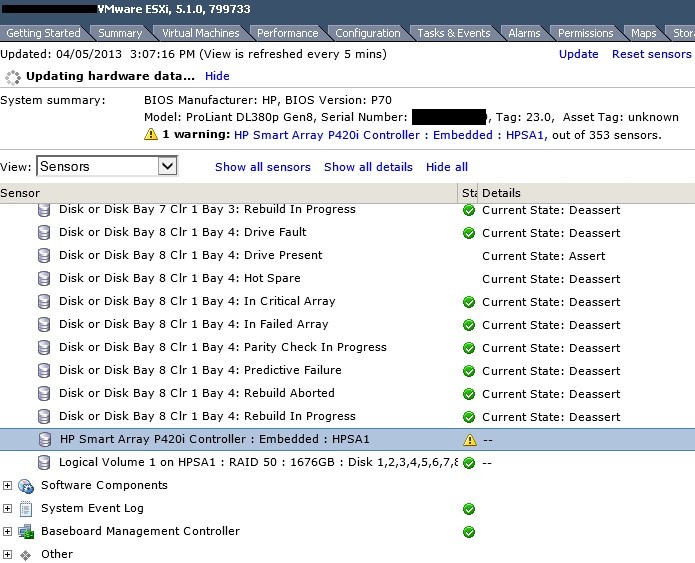Click disk icon for Predictive Failure

pyautogui.click(x=44, y=371)
